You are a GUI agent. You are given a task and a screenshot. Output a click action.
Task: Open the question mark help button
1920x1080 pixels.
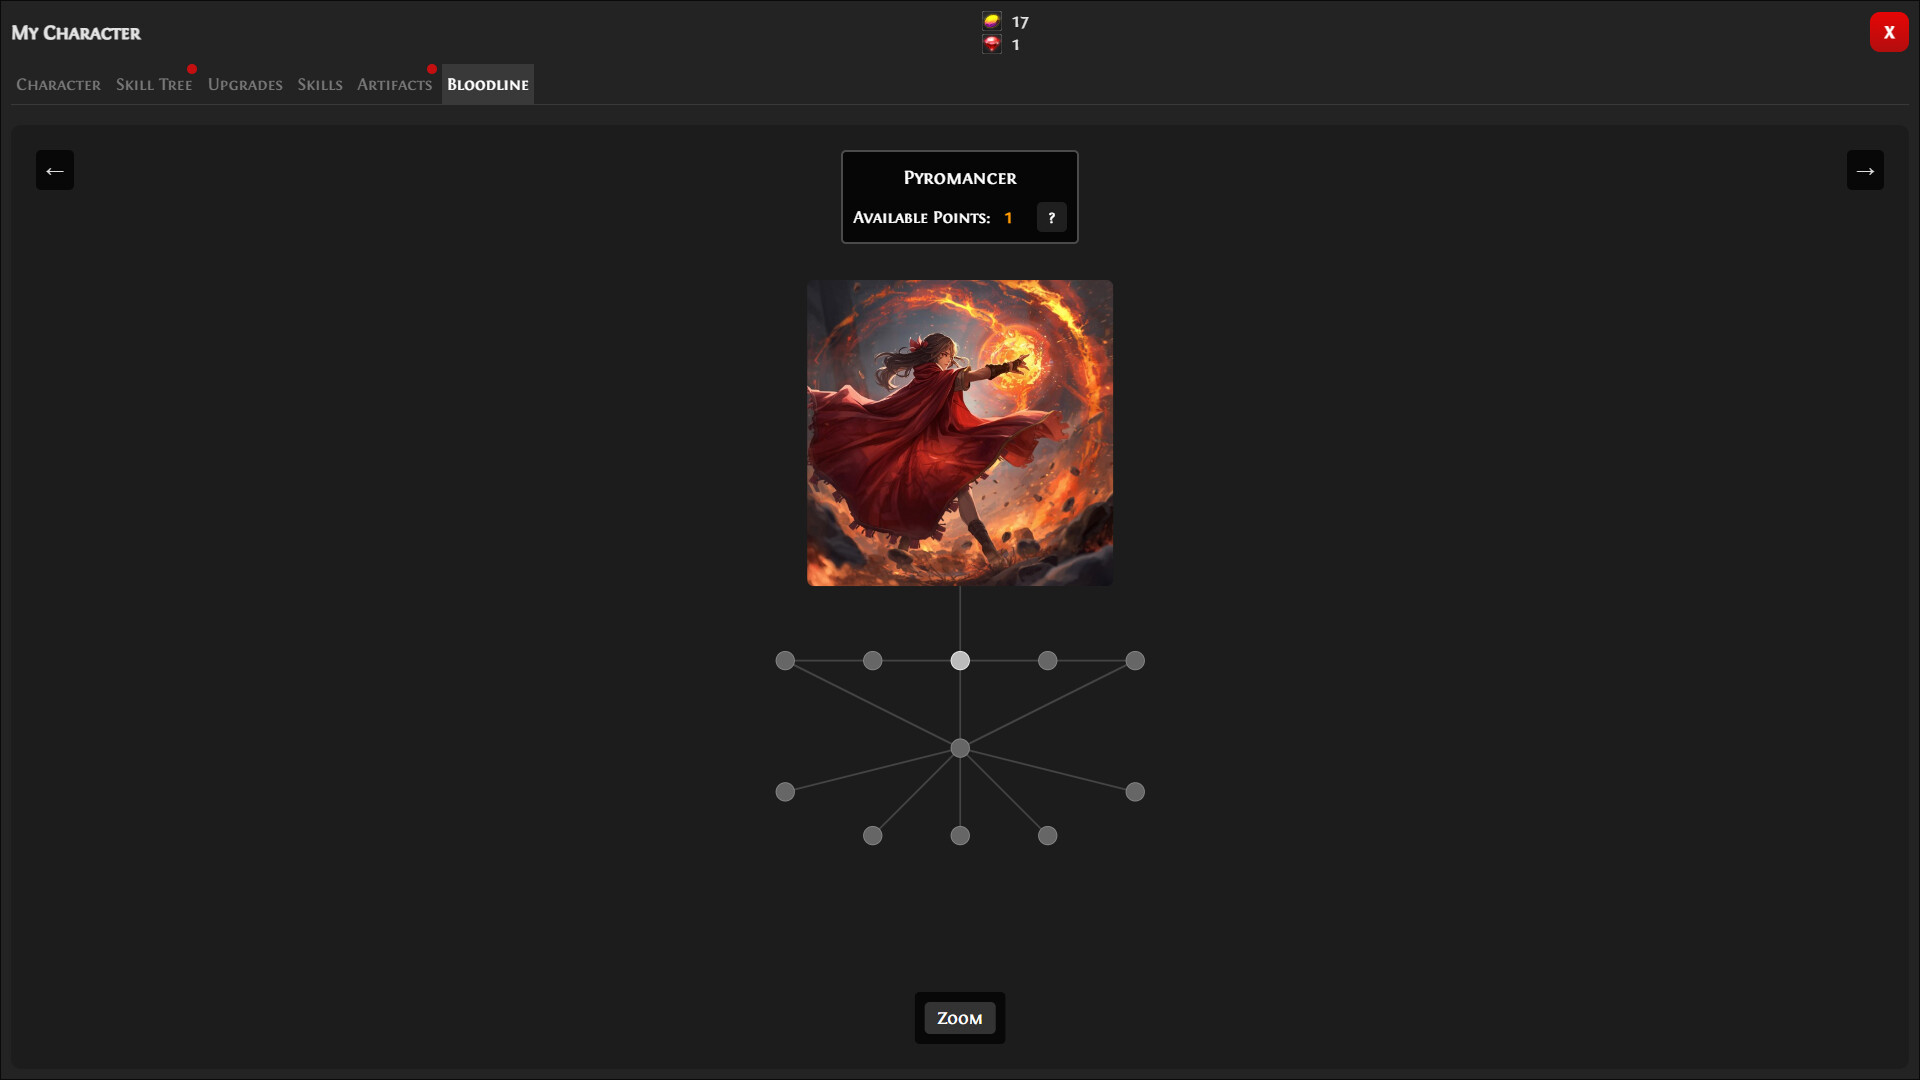pos(1051,217)
